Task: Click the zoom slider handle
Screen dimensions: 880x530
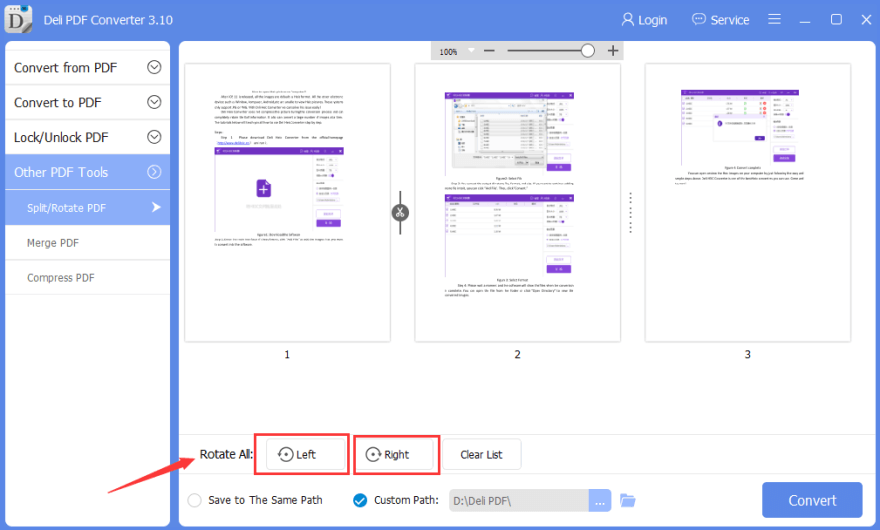Action: (x=588, y=51)
